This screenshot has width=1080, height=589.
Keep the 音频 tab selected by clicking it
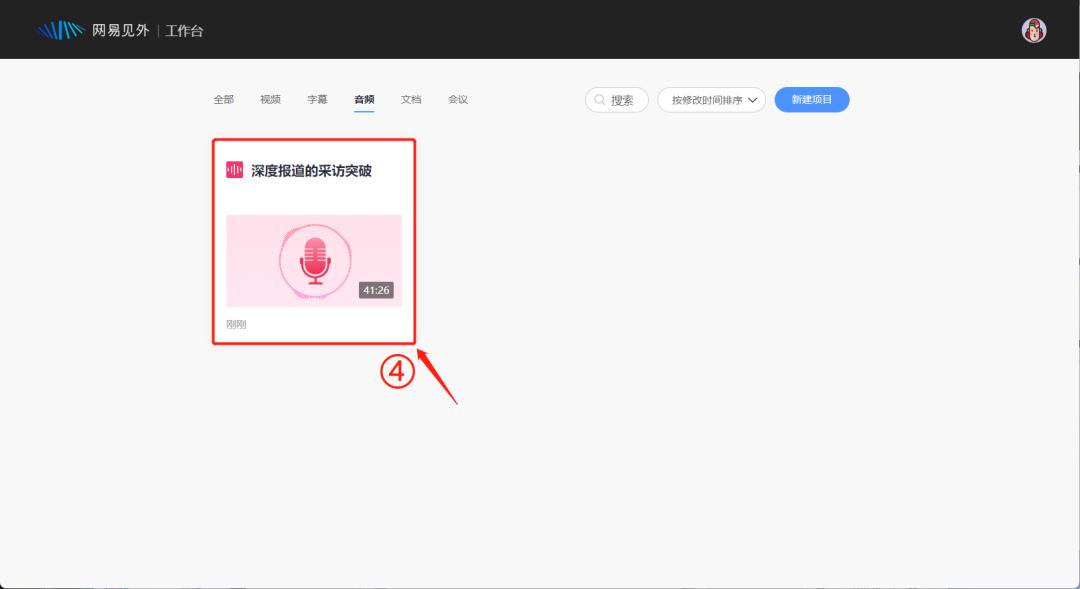pyautogui.click(x=363, y=99)
